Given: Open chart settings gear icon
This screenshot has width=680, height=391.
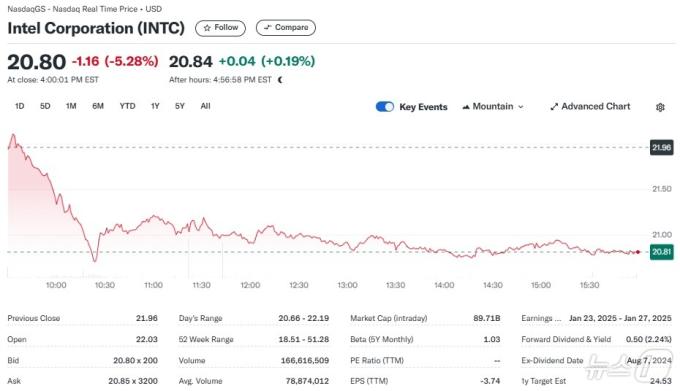Looking at the screenshot, I should pyautogui.click(x=660, y=107).
